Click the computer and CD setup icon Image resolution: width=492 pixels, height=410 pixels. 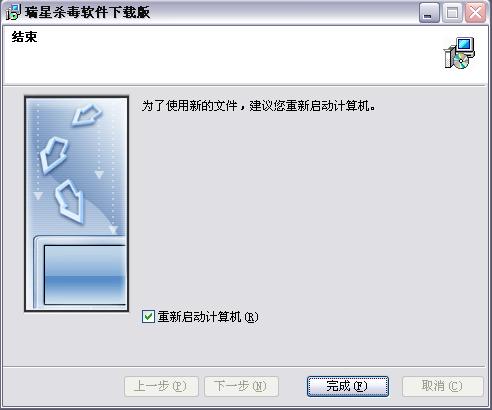coord(460,53)
